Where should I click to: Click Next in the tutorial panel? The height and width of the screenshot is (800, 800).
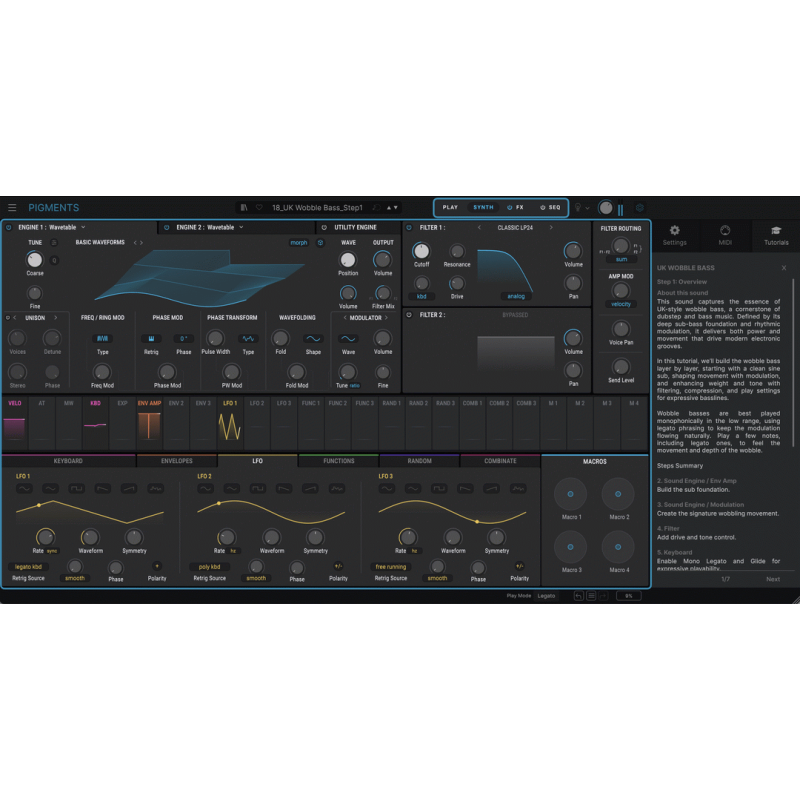[x=773, y=579]
